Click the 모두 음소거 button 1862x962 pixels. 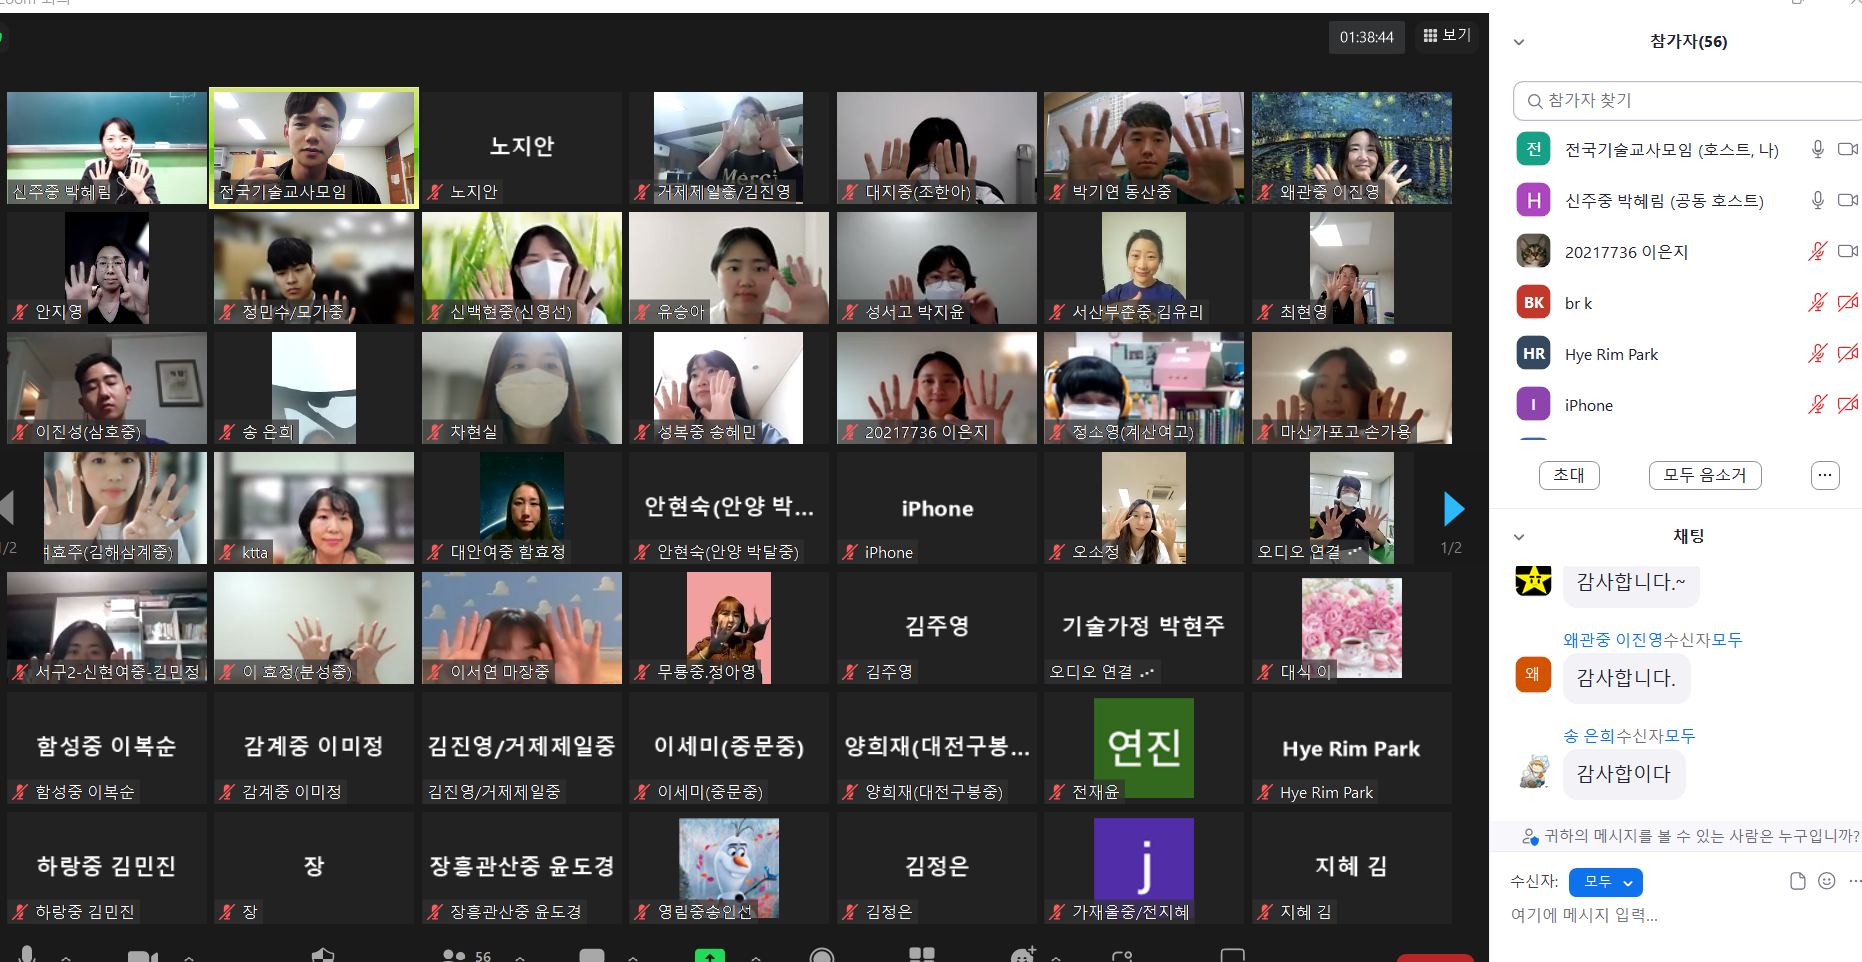point(1704,476)
